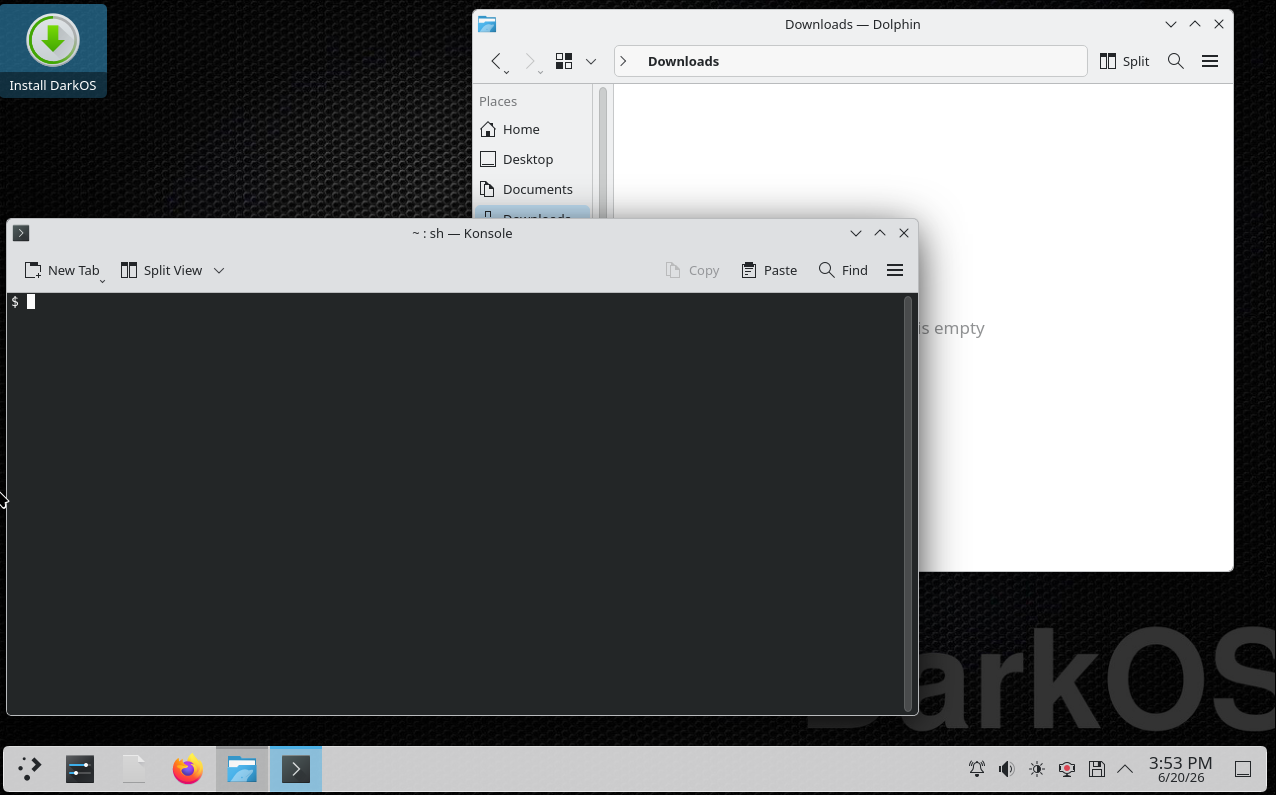Viewport: 1276px width, 795px height.
Task: Switch to Dolphin via taskbar
Action: tap(242, 769)
